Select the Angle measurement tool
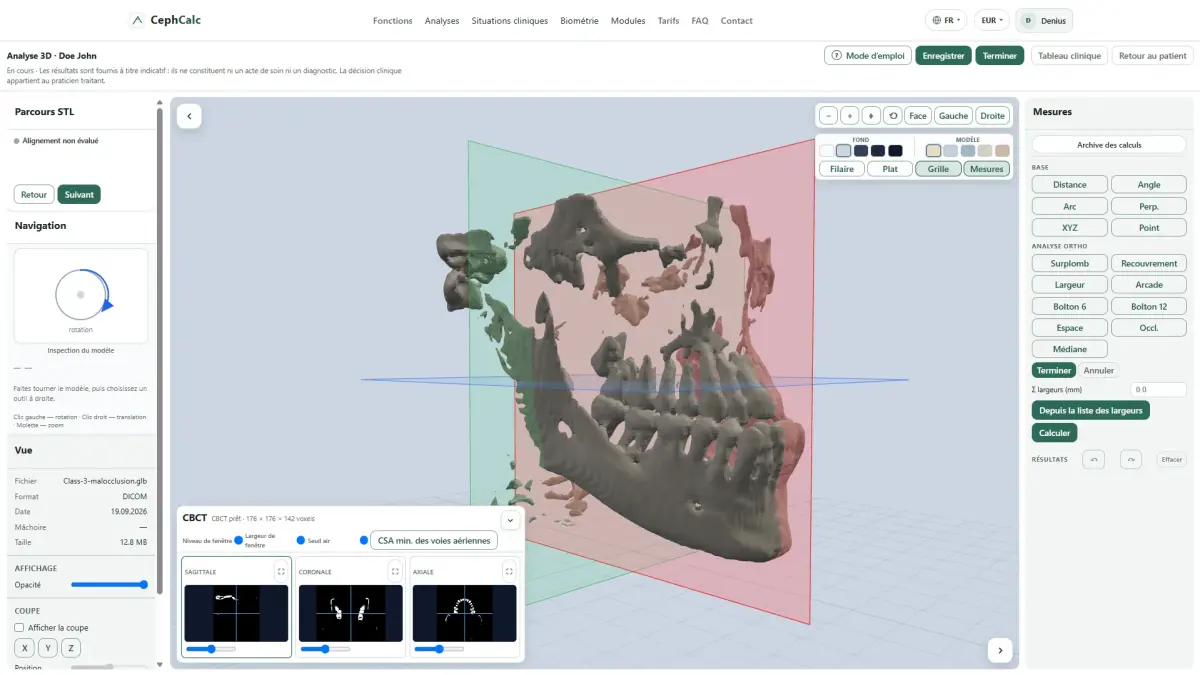Screen dimensions: 1200x675 [x=1149, y=185]
